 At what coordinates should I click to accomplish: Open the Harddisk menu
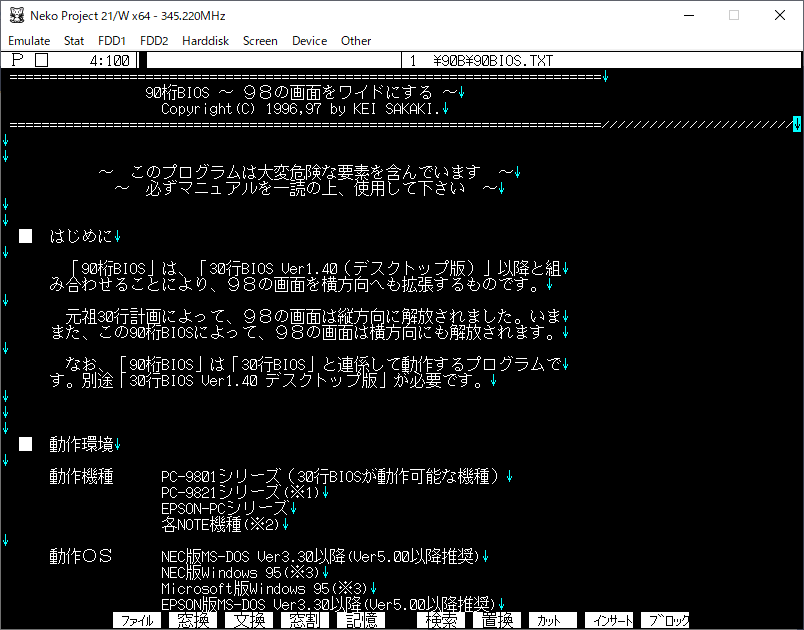(x=205, y=41)
